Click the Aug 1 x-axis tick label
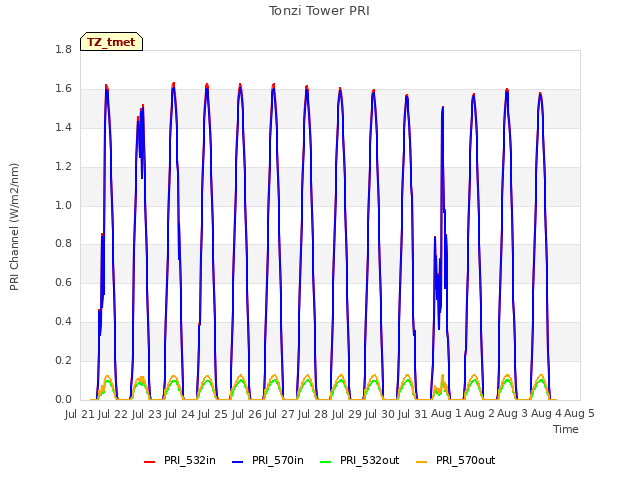 [x=446, y=414]
